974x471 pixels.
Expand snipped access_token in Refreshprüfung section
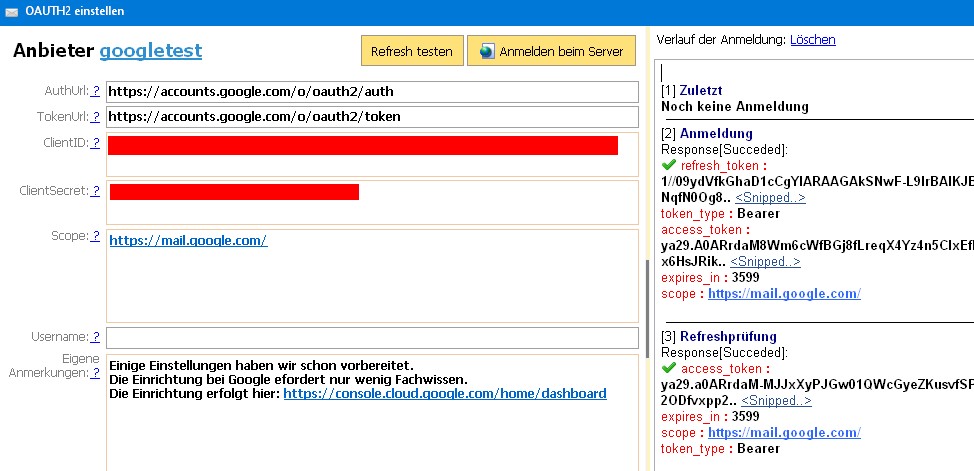point(776,401)
